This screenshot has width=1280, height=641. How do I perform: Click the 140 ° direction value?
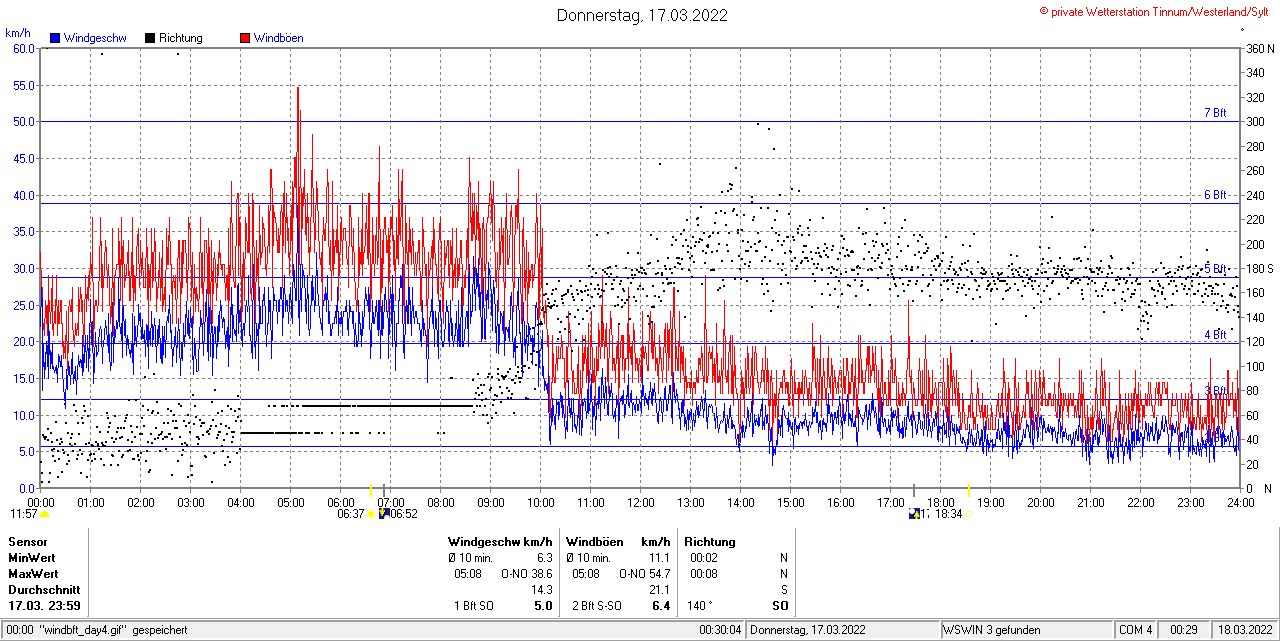[x=699, y=606]
